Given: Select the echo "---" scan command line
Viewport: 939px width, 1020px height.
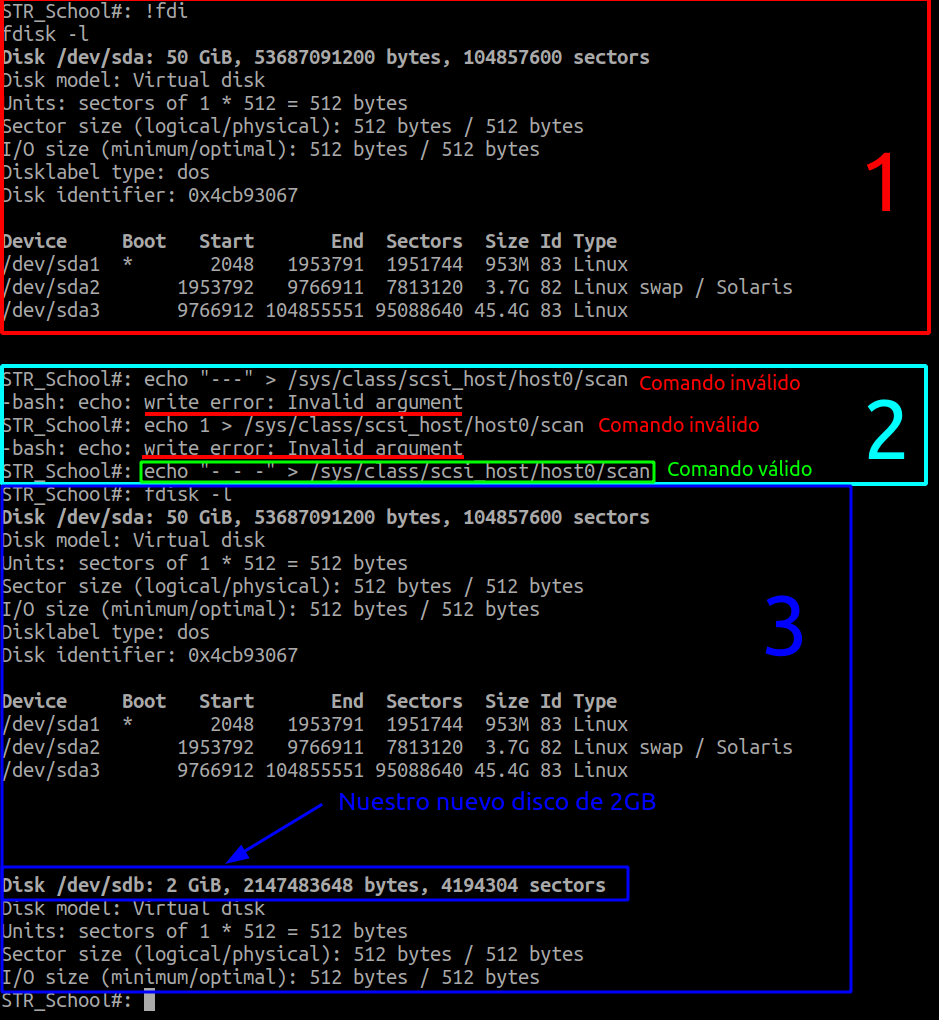Looking at the screenshot, I should tap(316, 379).
